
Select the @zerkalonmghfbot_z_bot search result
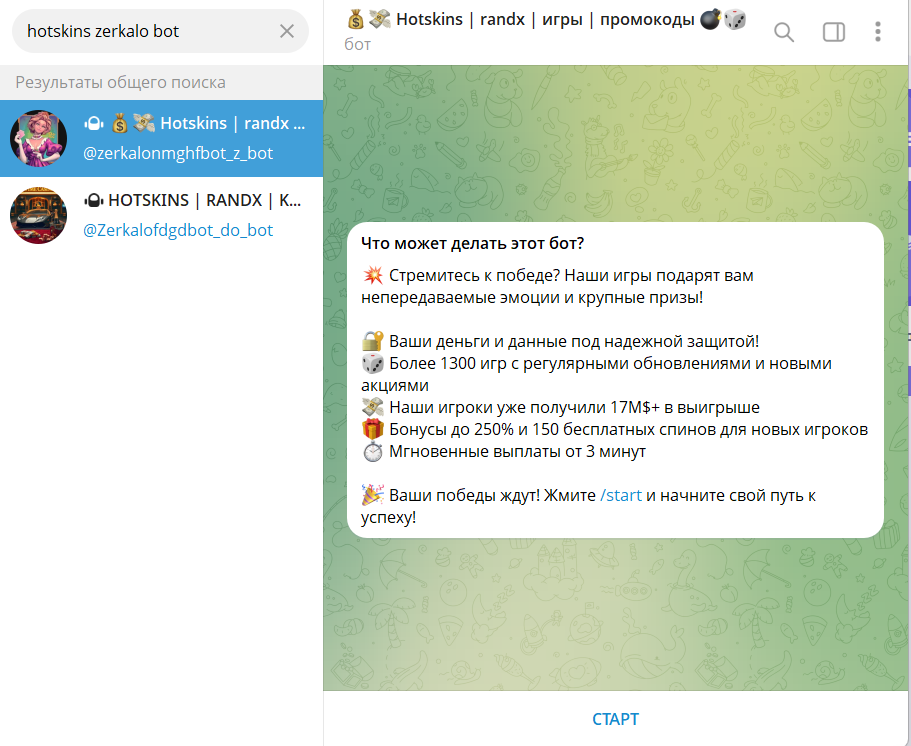point(178,153)
